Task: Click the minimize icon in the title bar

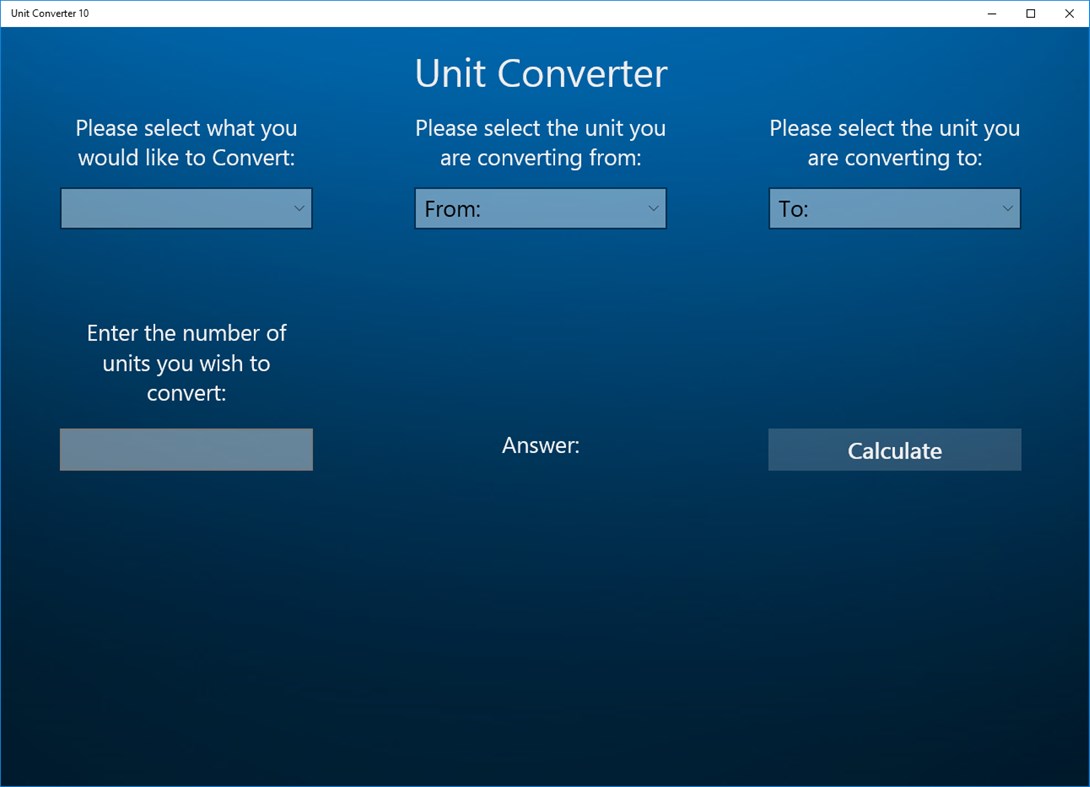Action: [x=990, y=13]
